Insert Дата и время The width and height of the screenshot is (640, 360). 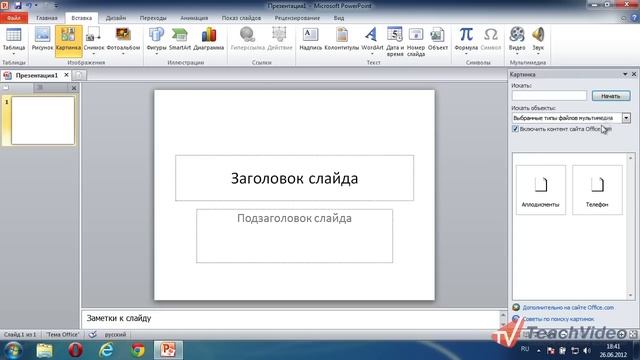pyautogui.click(x=395, y=42)
